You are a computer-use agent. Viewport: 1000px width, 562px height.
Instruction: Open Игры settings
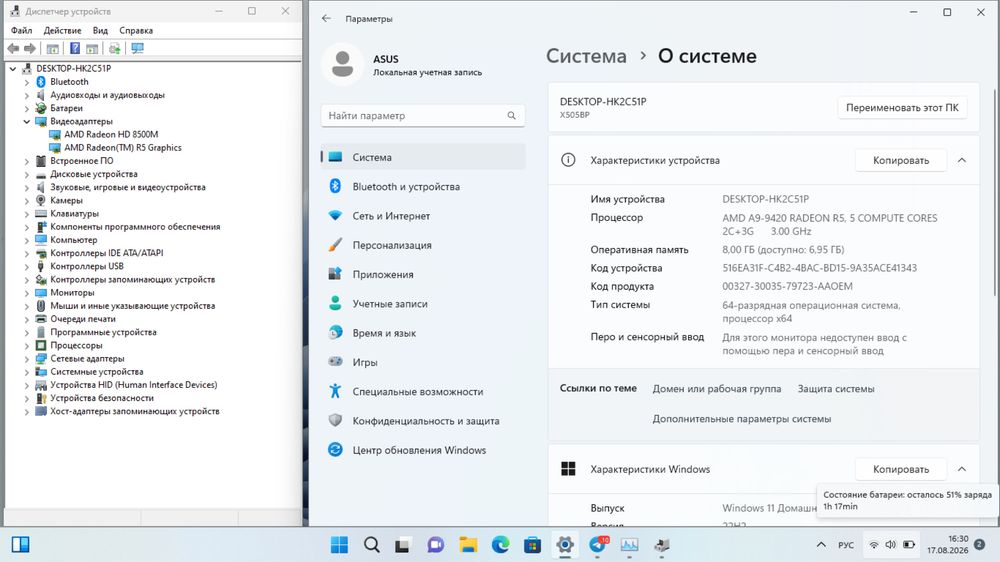(423, 362)
